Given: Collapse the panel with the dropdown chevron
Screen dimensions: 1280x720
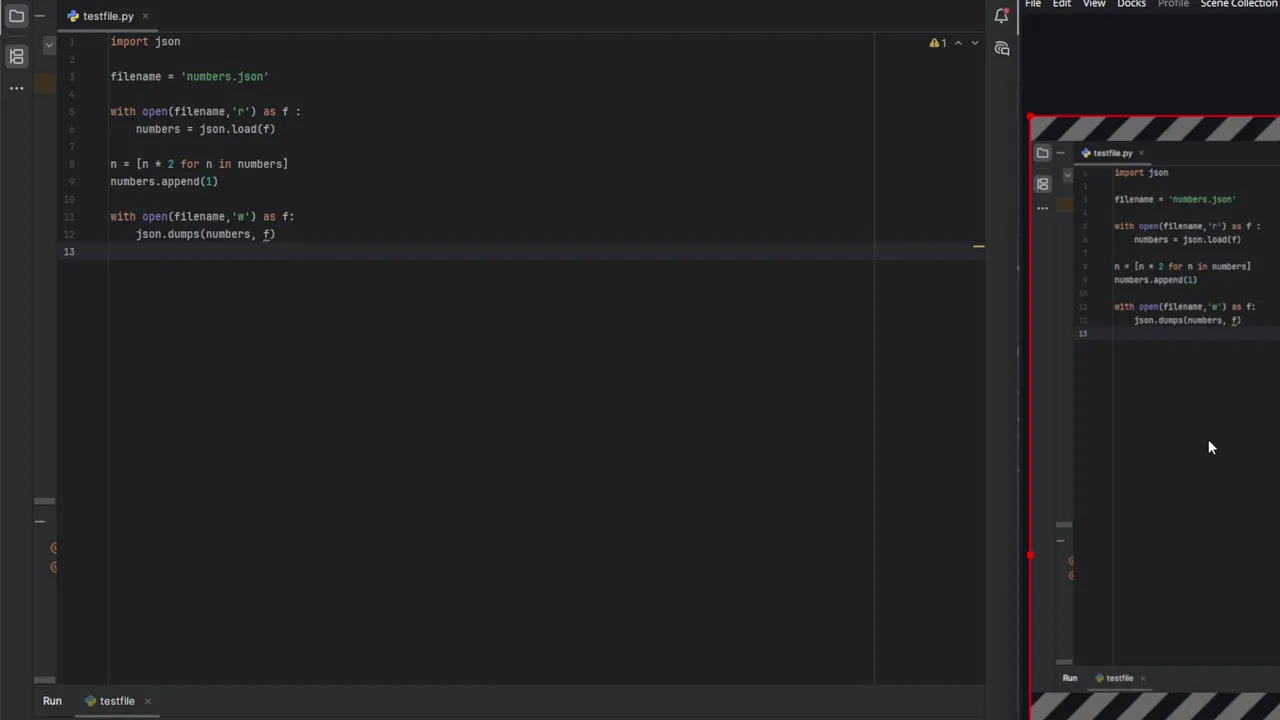Looking at the screenshot, I should pyautogui.click(x=48, y=45).
